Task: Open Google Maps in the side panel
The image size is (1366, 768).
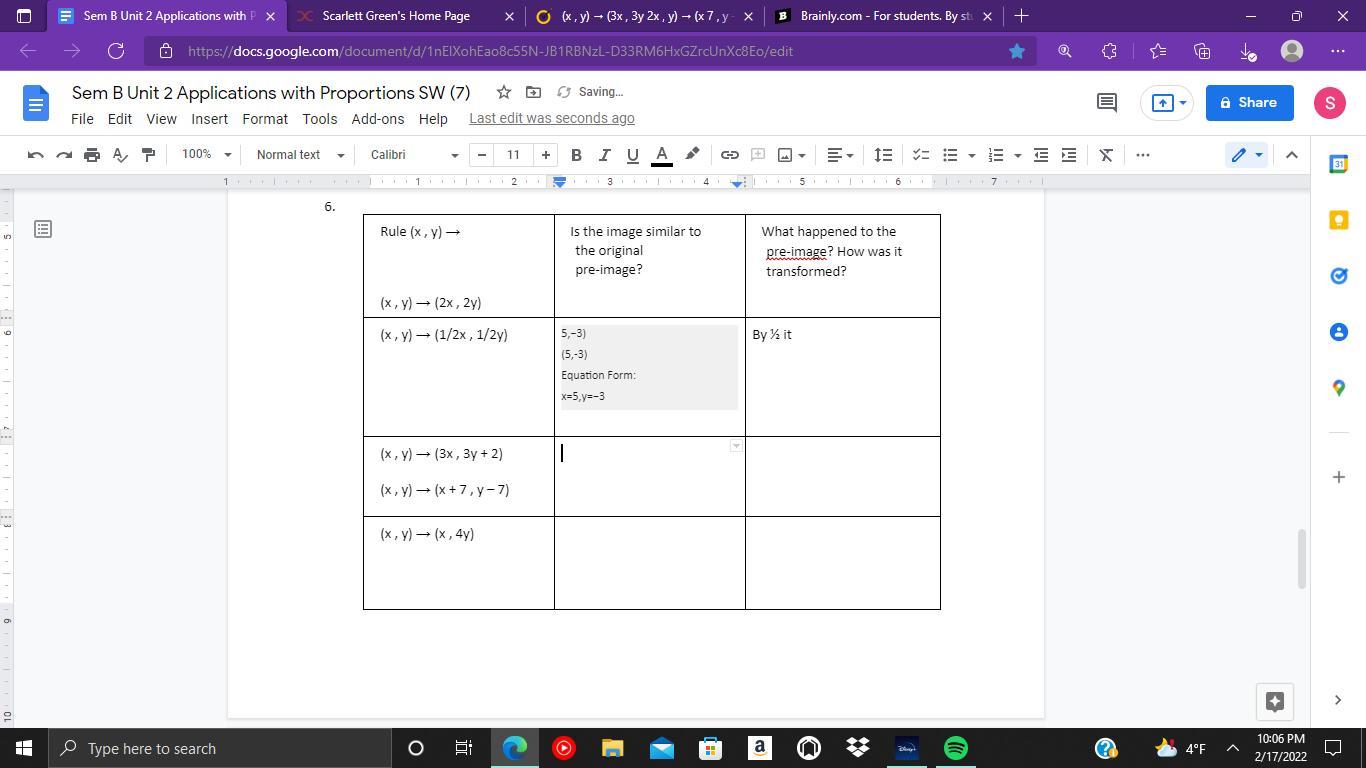Action: point(1339,388)
